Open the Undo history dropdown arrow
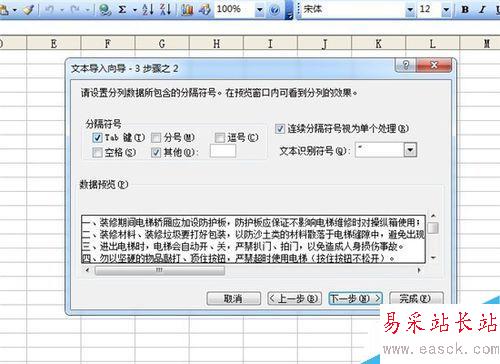The height and width of the screenshot is (364, 500). pos(62,10)
